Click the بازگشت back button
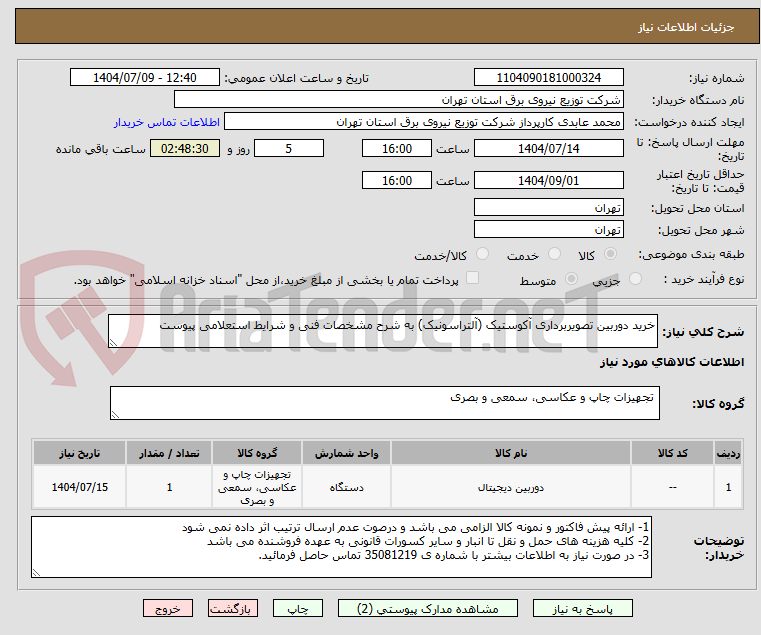 click(x=233, y=608)
